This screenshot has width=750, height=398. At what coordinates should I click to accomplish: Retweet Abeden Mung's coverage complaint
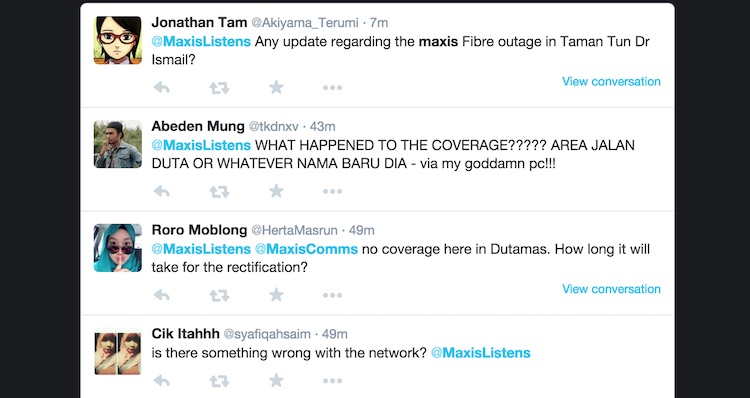coord(219,191)
